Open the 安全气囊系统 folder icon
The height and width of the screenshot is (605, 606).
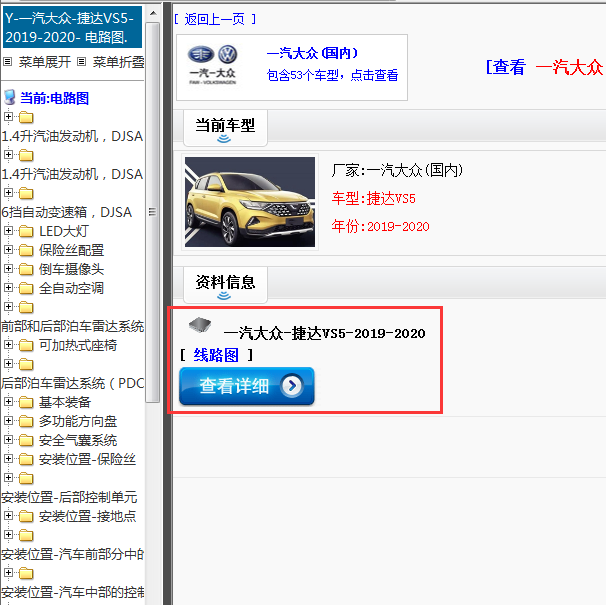[x=26, y=440]
